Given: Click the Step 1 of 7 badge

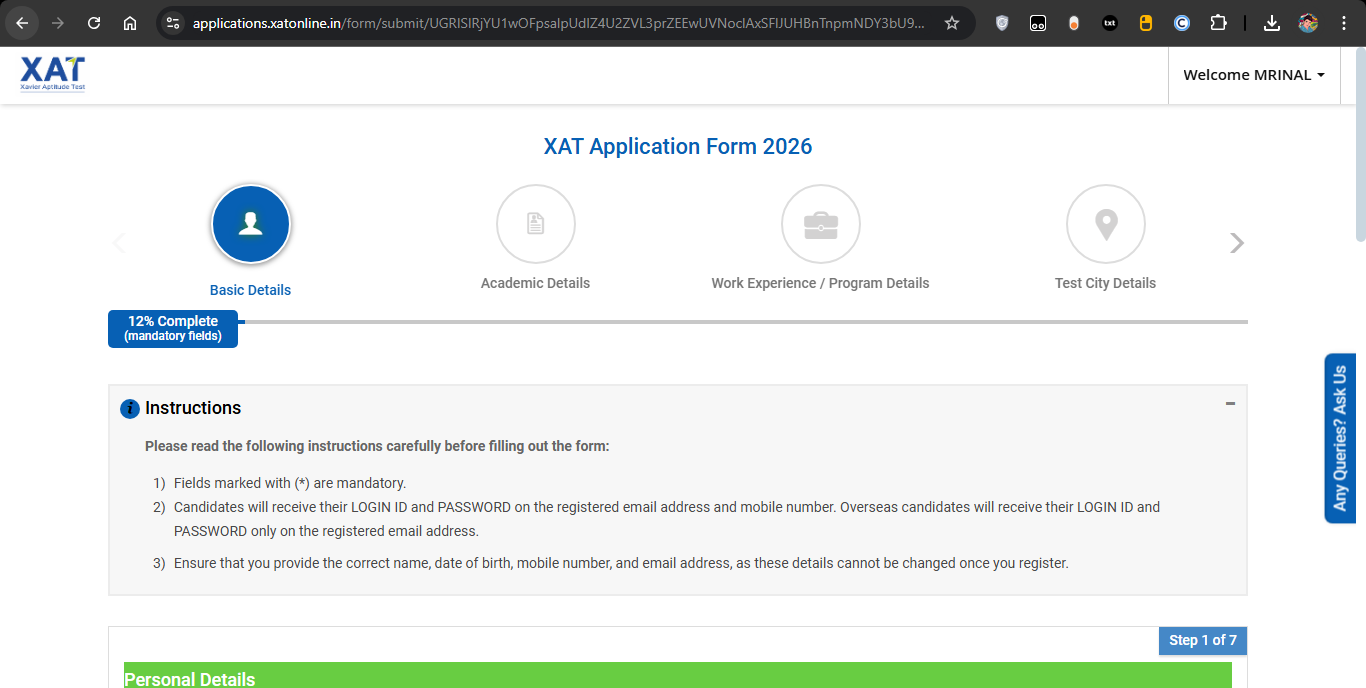Looking at the screenshot, I should pos(1203,640).
